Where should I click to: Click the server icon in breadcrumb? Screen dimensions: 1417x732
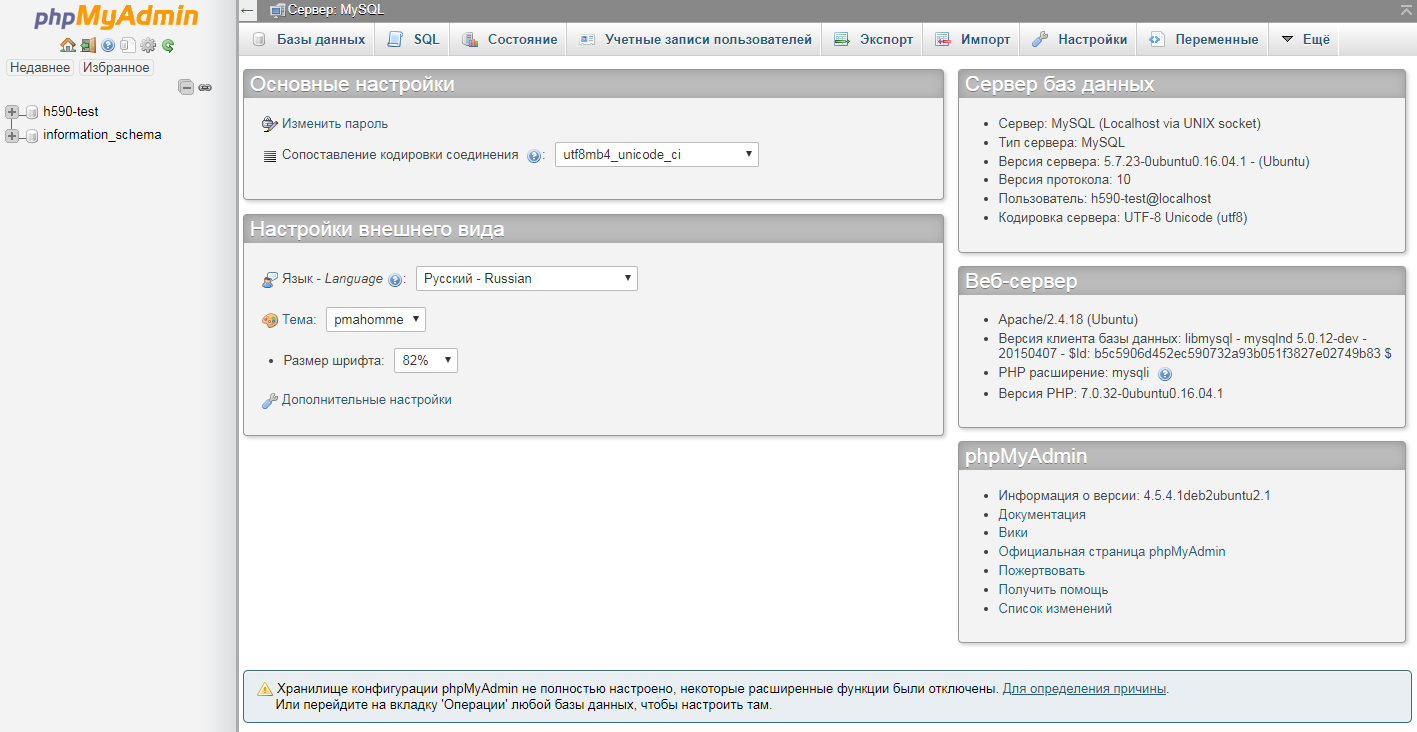point(278,10)
